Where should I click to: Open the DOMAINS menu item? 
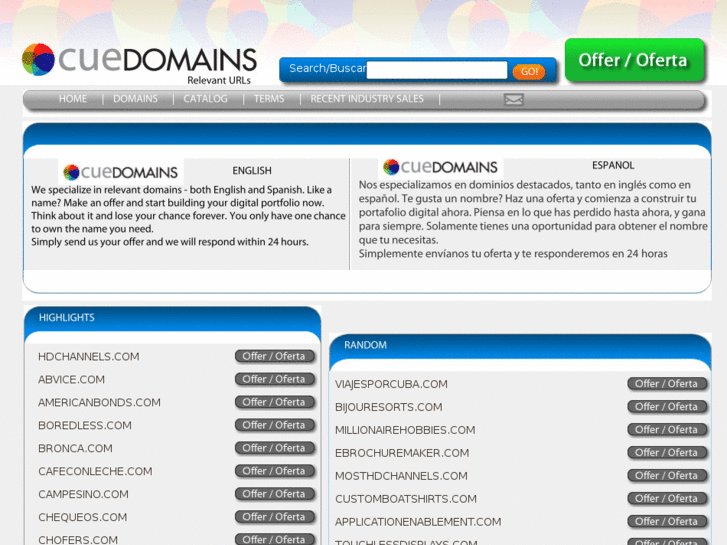tap(135, 99)
